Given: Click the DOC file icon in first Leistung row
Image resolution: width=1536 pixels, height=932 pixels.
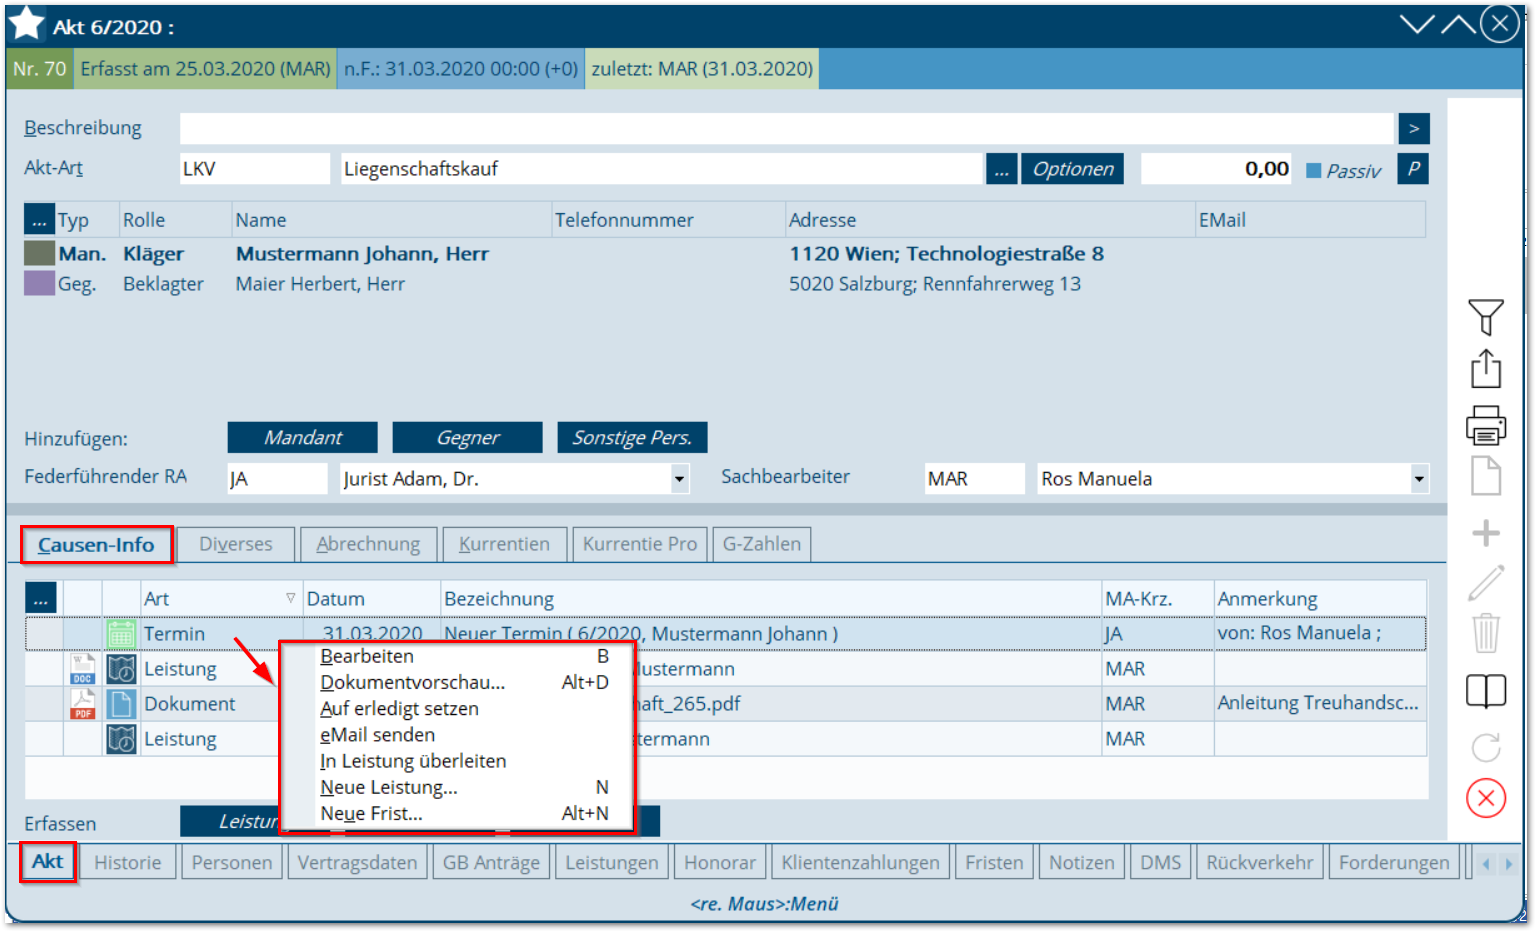Looking at the screenshot, I should (x=83, y=669).
